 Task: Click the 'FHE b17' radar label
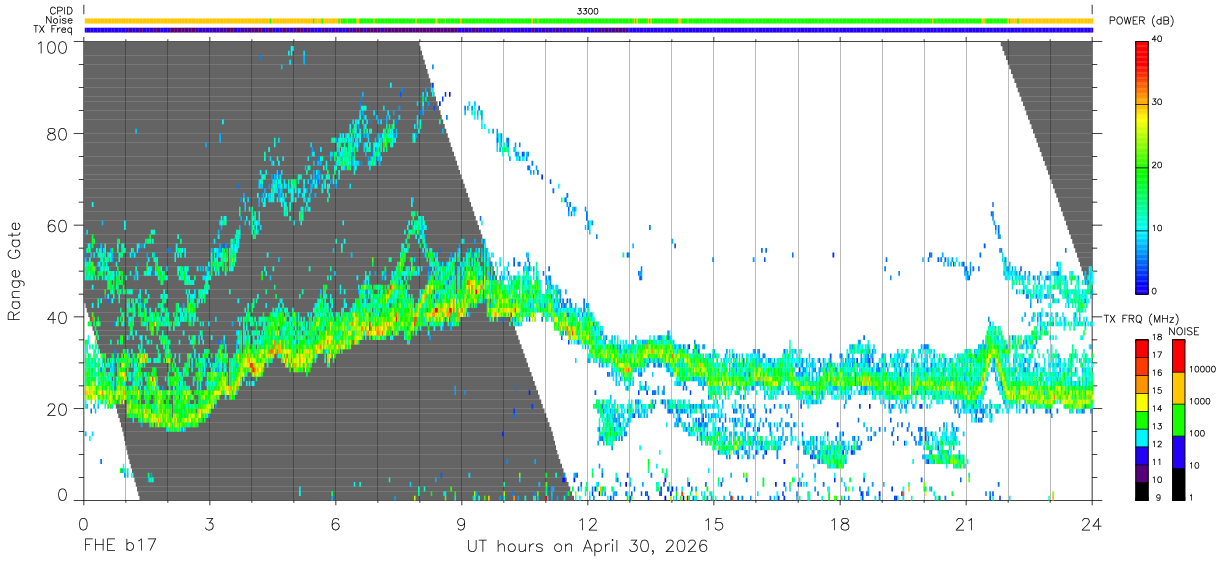[119, 546]
